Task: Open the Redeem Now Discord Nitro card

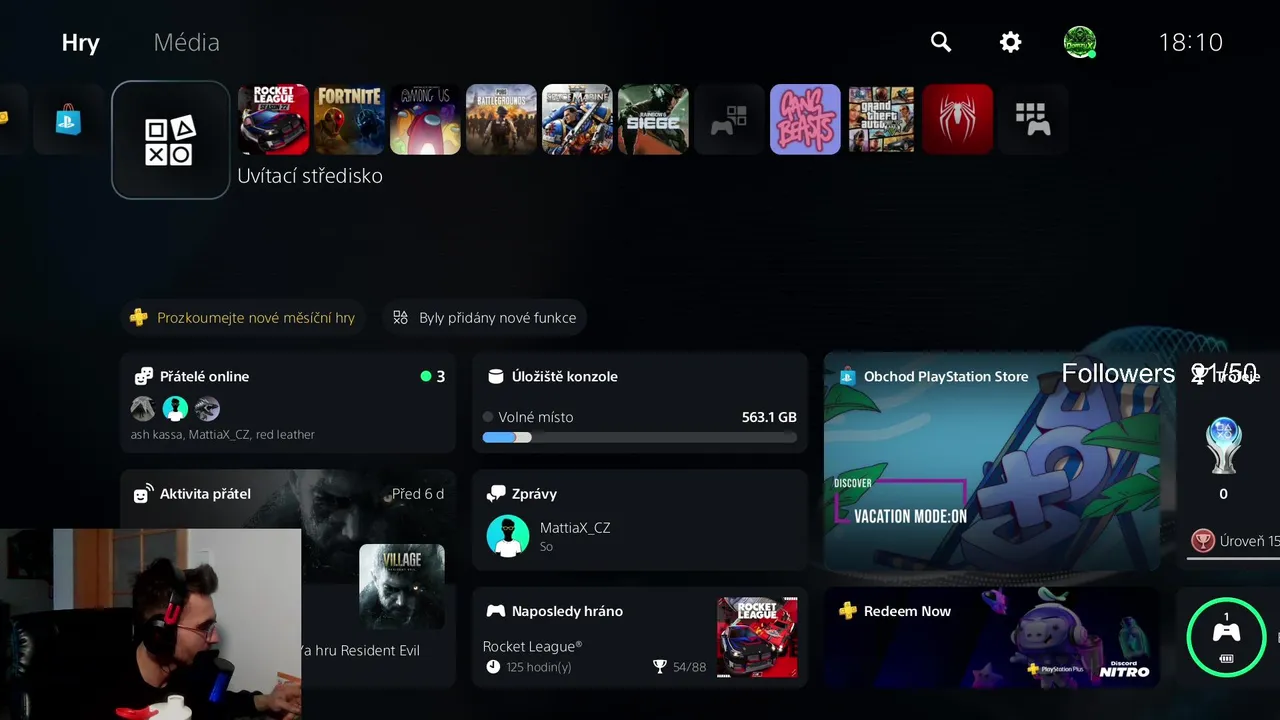Action: tap(992, 638)
